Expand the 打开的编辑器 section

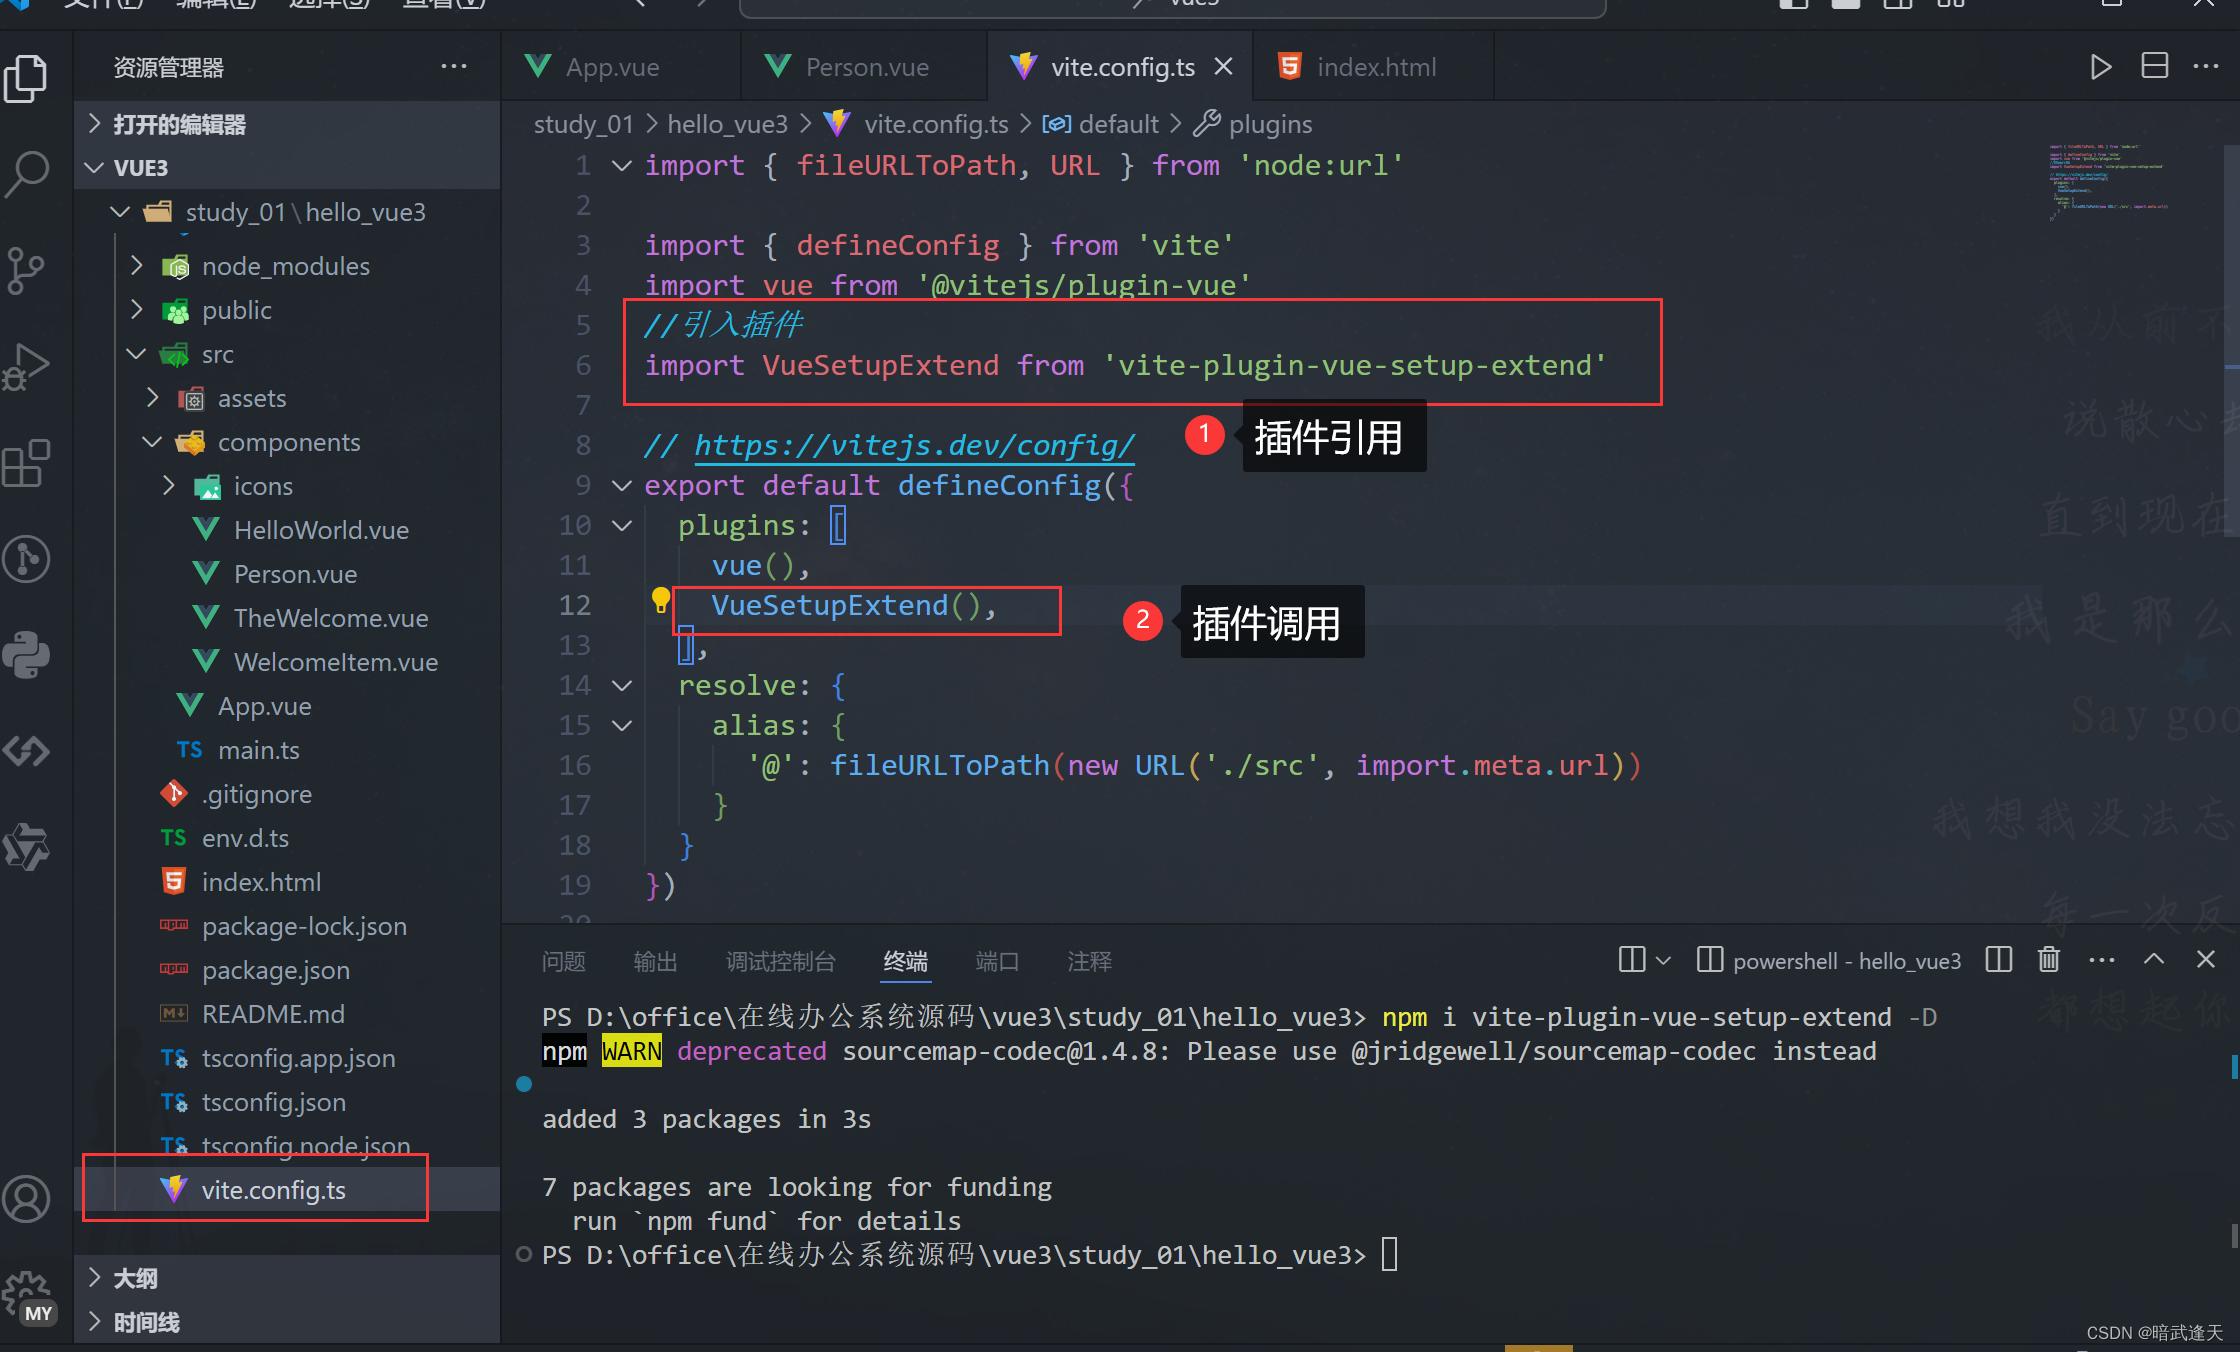point(288,124)
